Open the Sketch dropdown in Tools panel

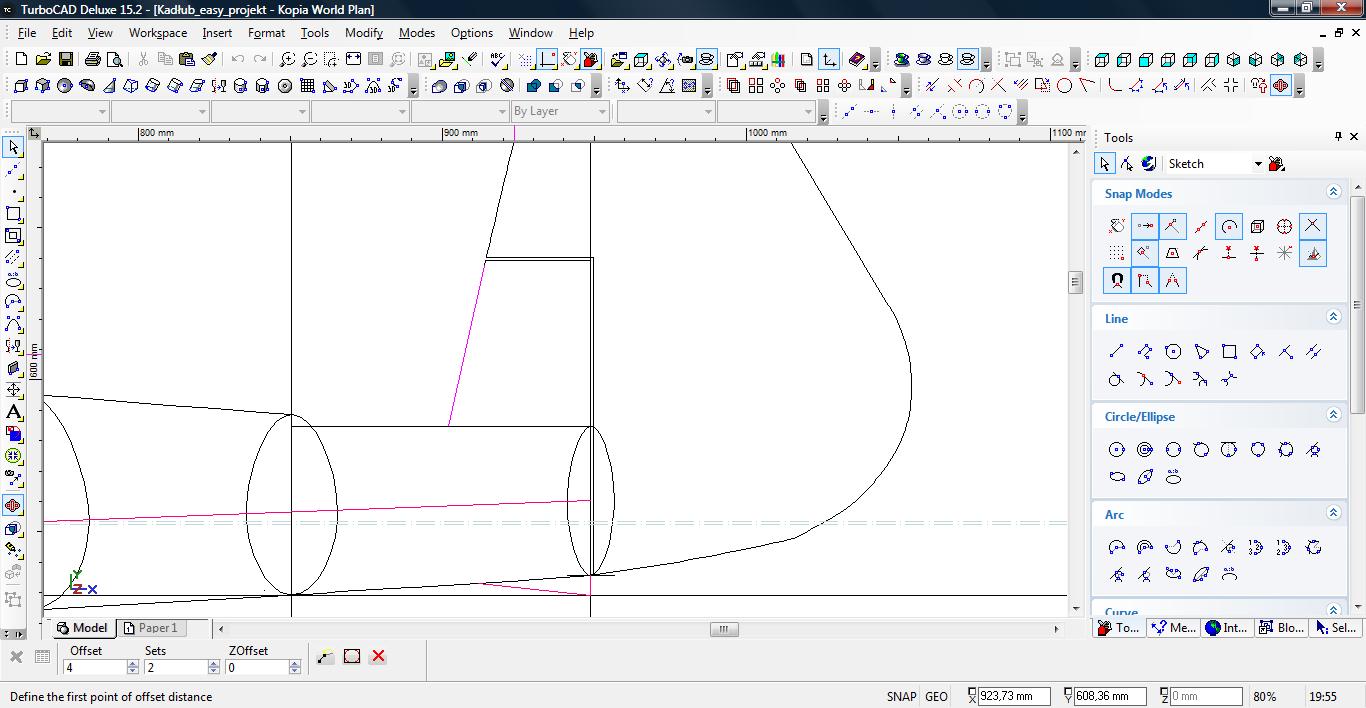coord(1258,164)
